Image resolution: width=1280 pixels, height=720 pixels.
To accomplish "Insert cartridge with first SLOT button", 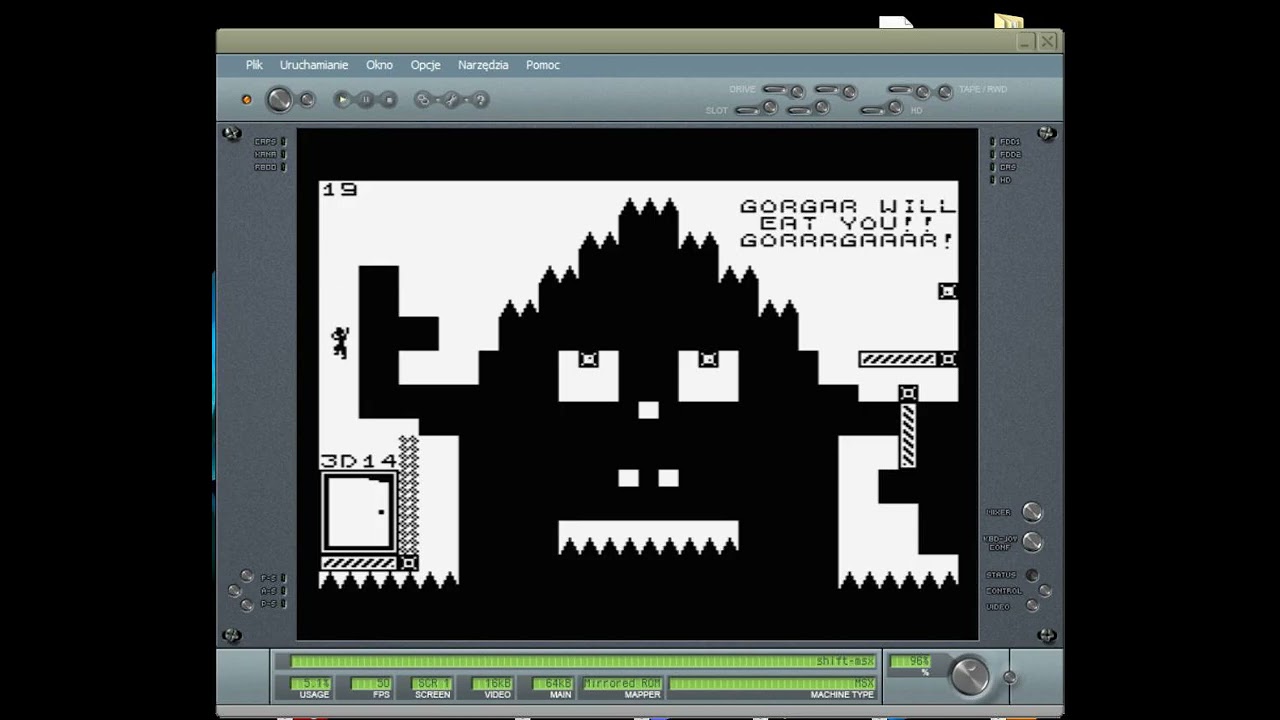I will (748, 110).
